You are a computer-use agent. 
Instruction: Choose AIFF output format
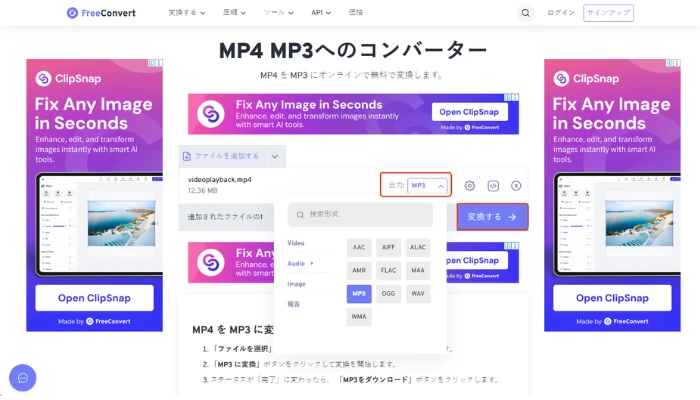point(388,247)
